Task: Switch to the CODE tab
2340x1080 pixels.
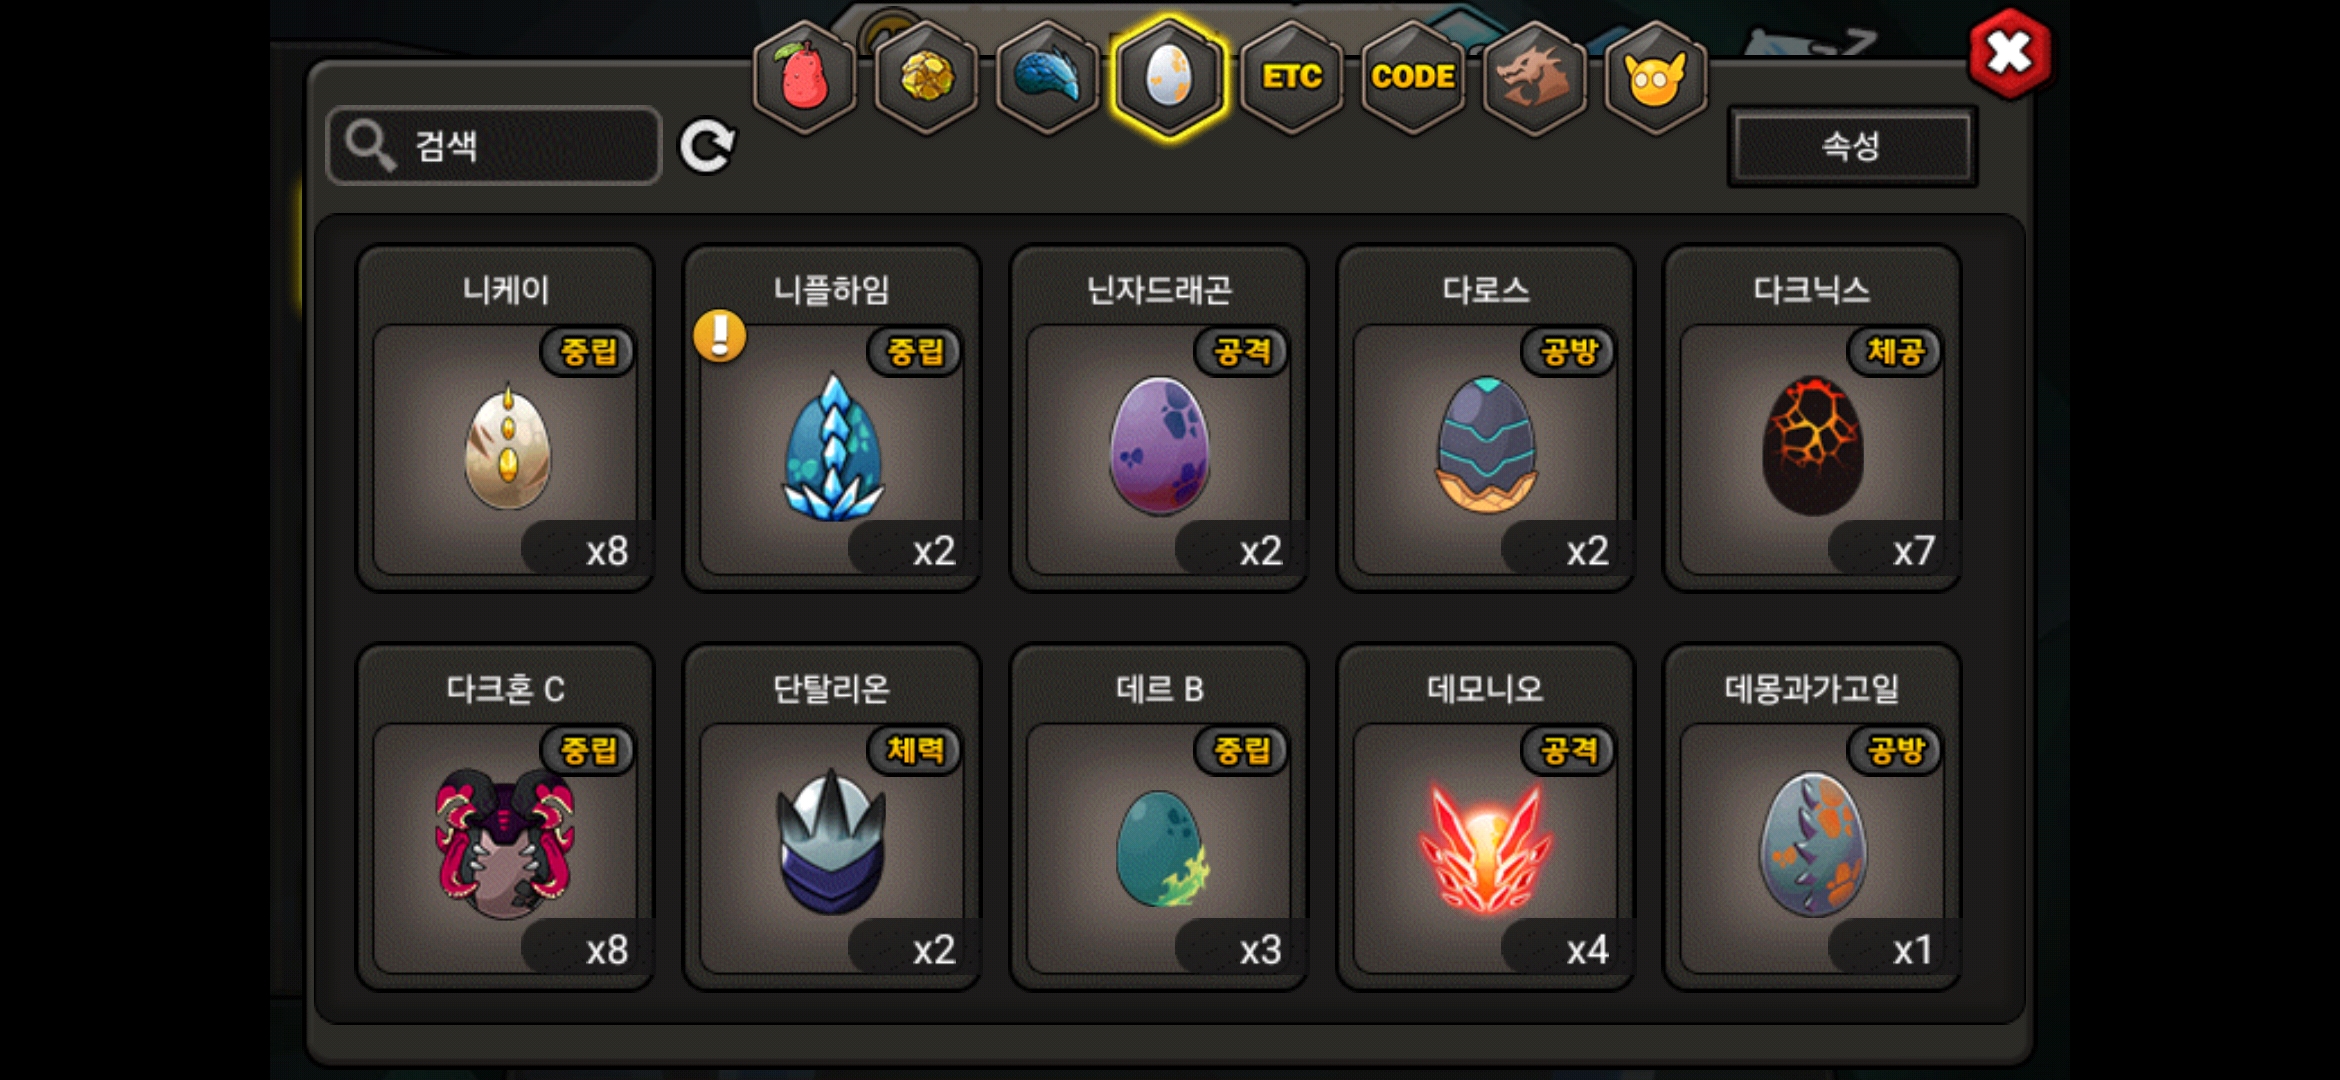Action: pos(1413,77)
